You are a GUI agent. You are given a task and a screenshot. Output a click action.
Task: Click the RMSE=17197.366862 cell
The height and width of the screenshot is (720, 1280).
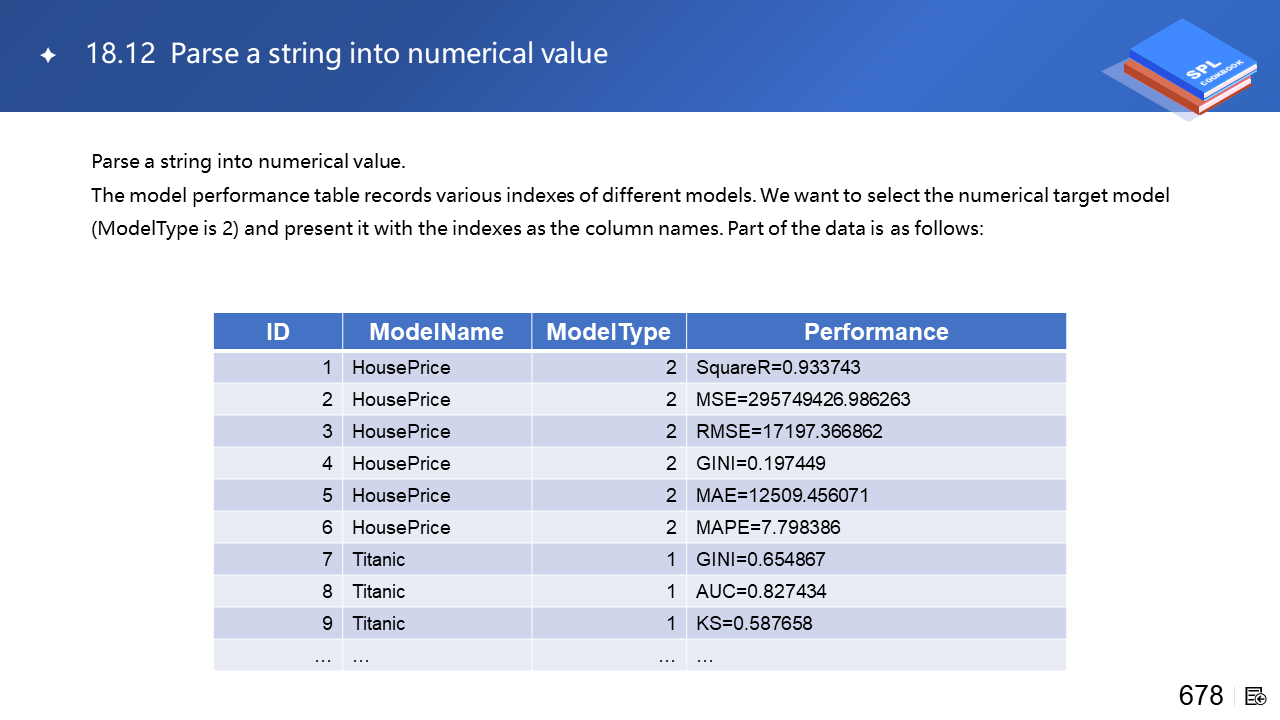tap(789, 431)
